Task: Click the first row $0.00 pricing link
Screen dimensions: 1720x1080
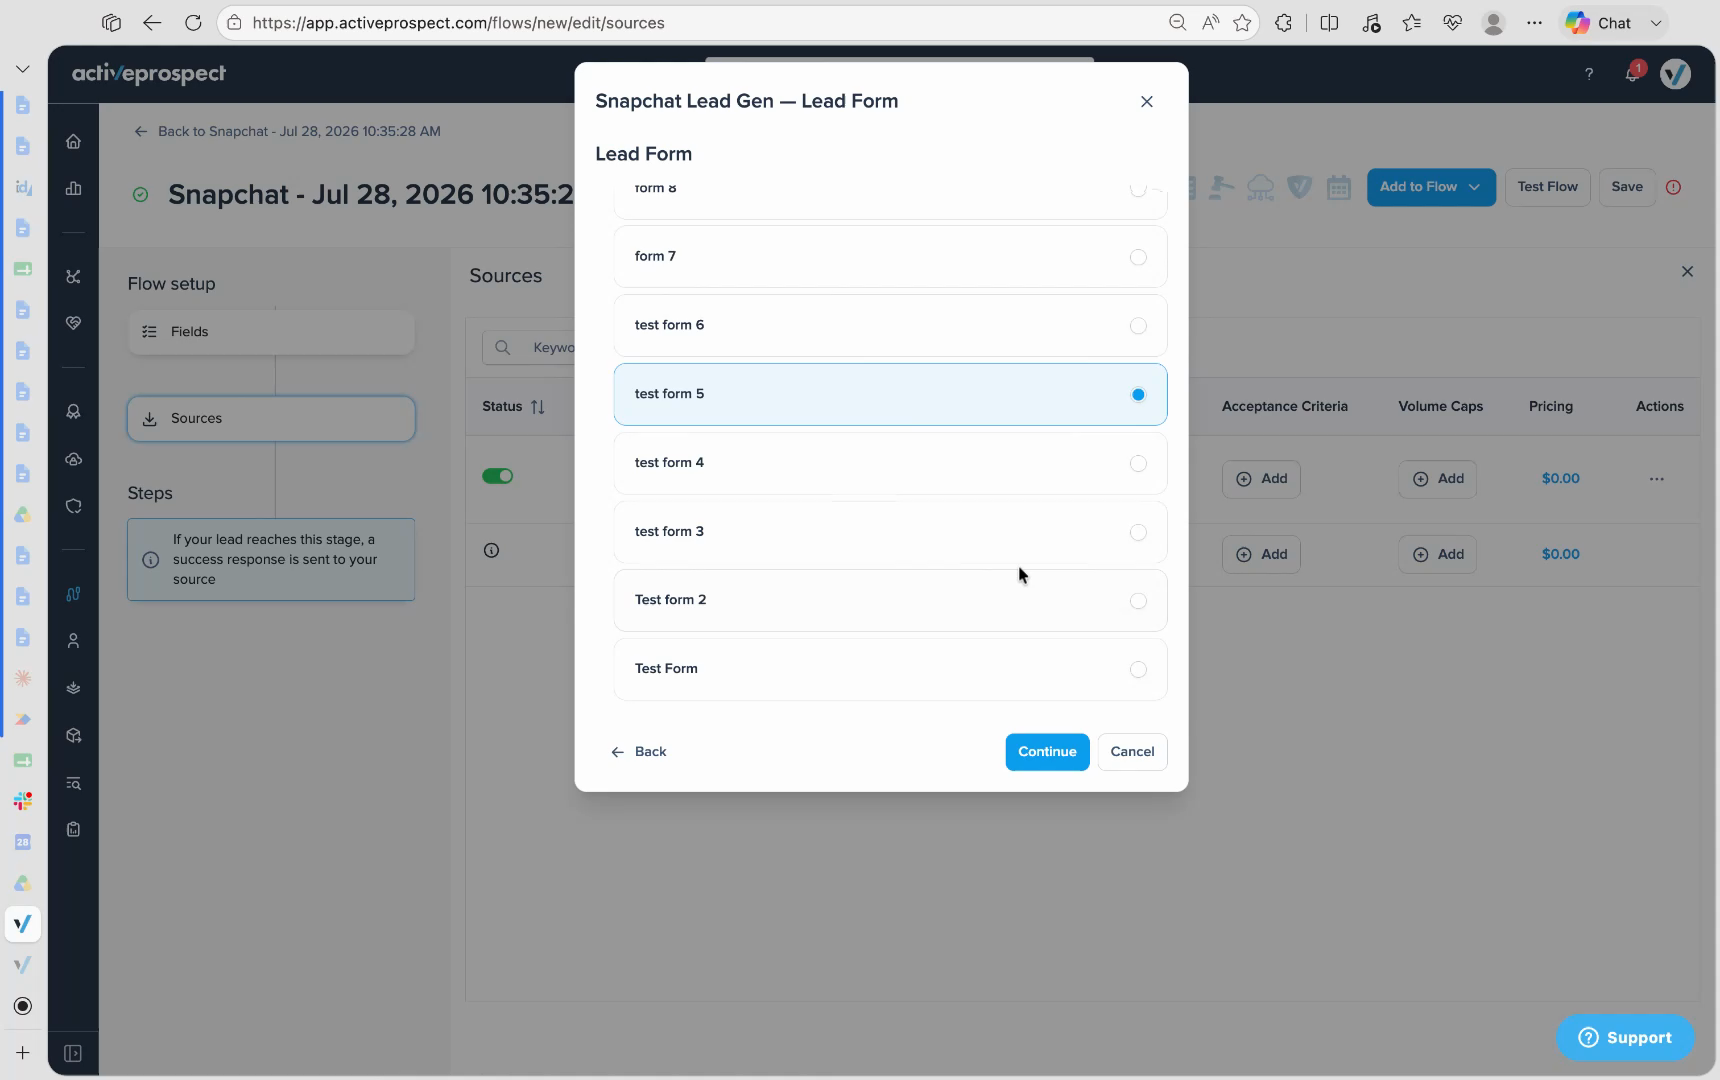Action: 1560,479
